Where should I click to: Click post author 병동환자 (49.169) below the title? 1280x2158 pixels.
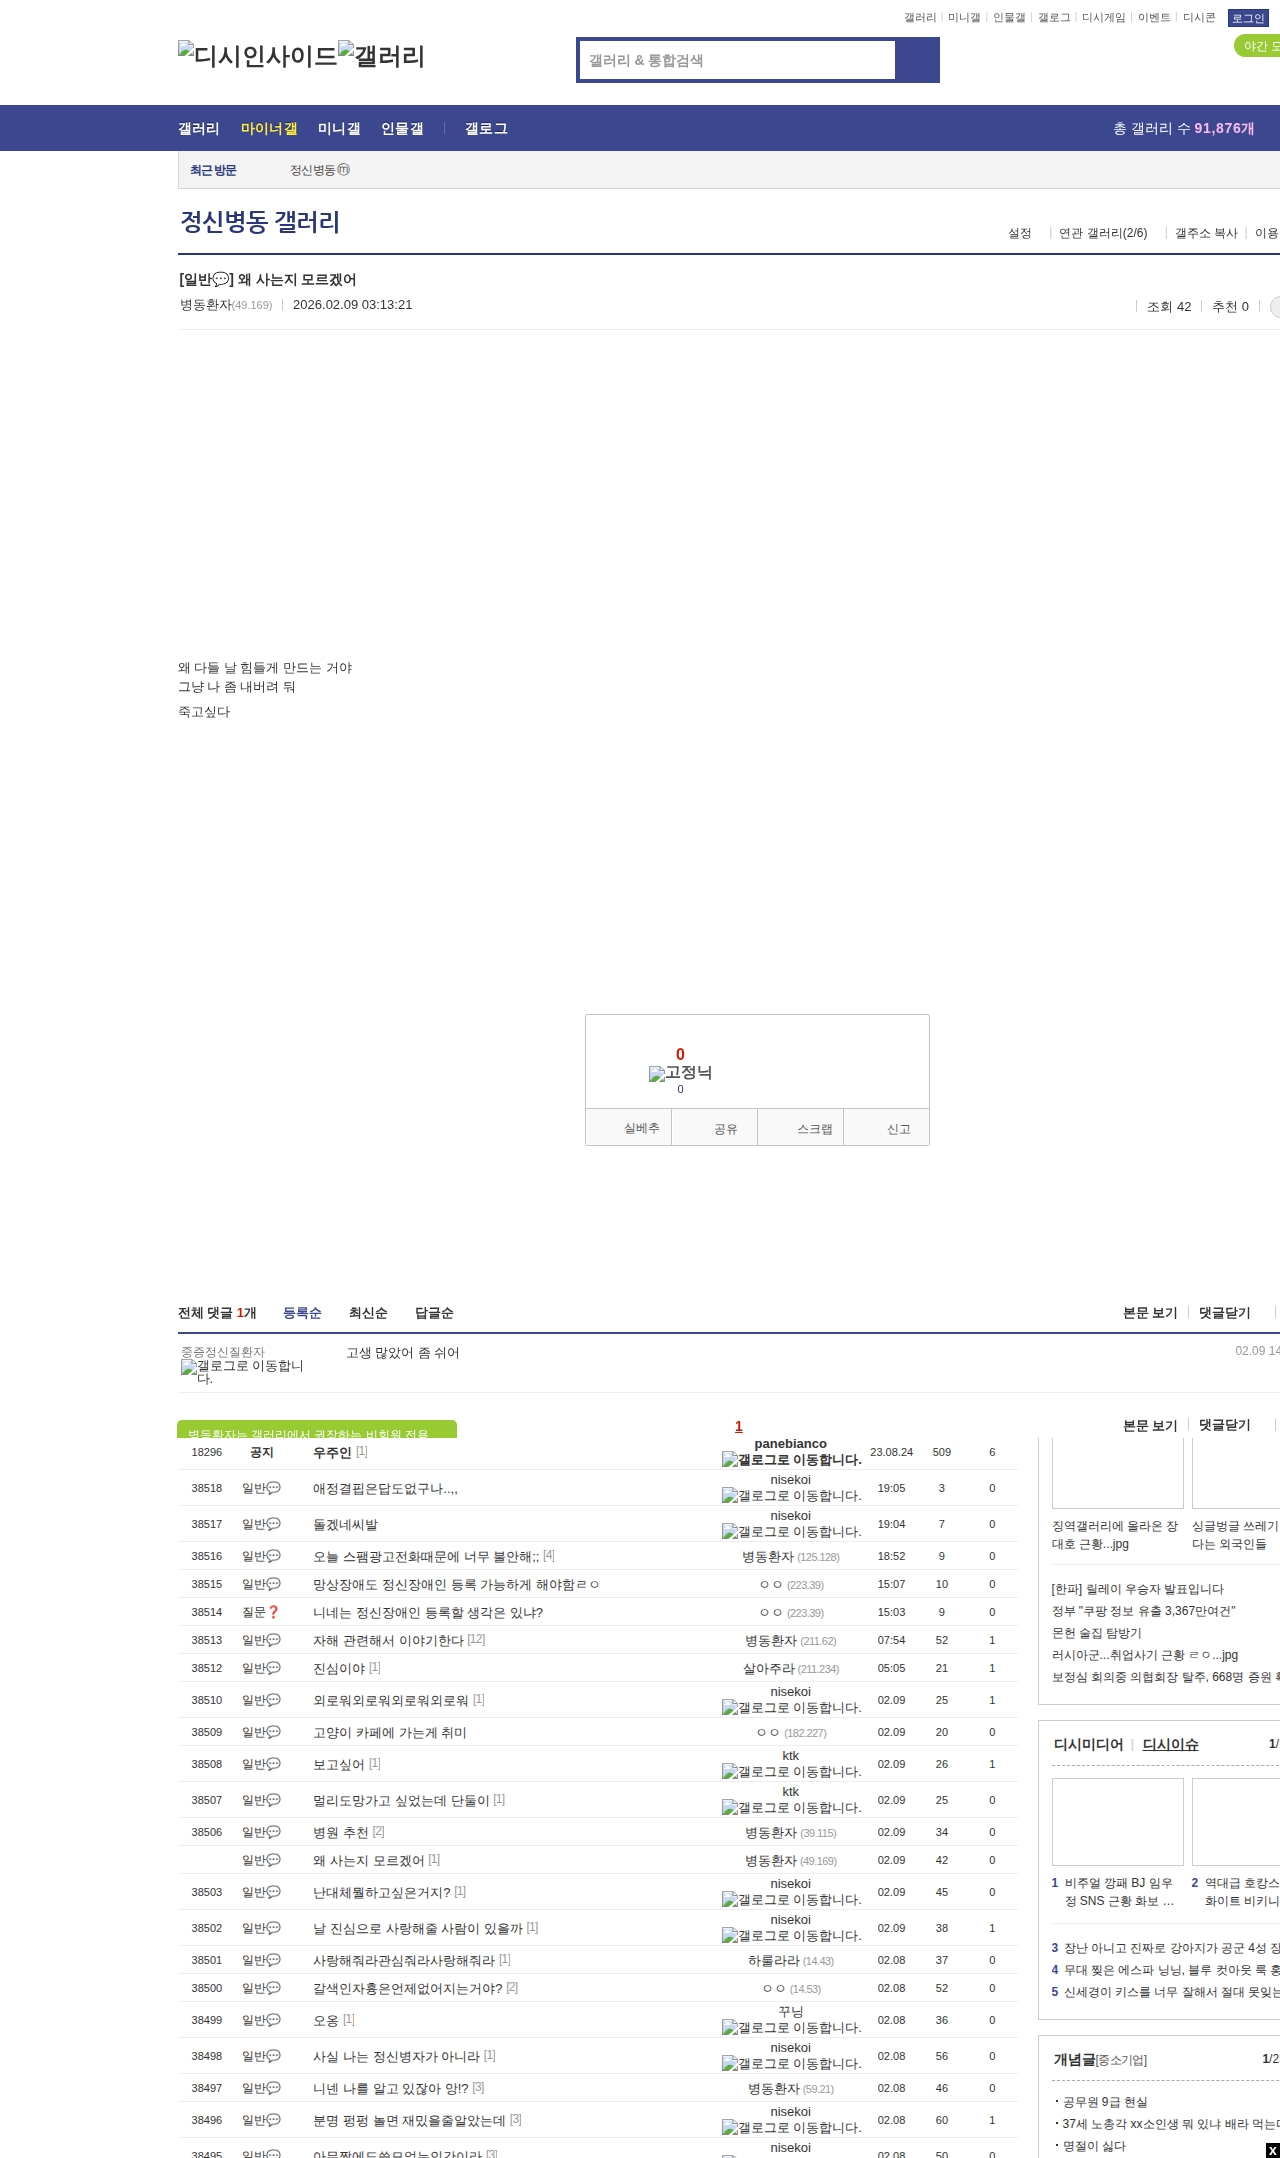click(x=226, y=305)
